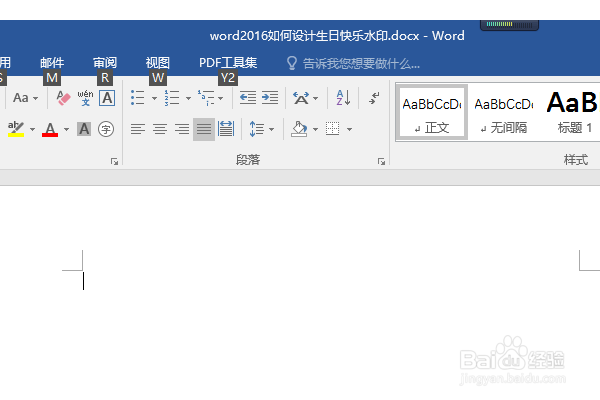Apply paragraph shading (paint bucket)
Viewport: 600px width, 400px height.
pos(299,129)
